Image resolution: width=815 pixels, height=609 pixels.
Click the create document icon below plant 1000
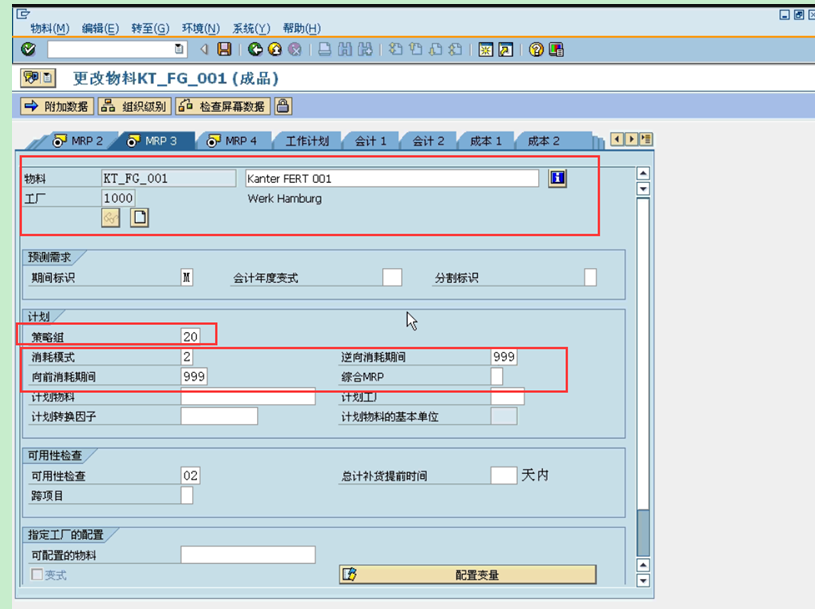click(139, 218)
